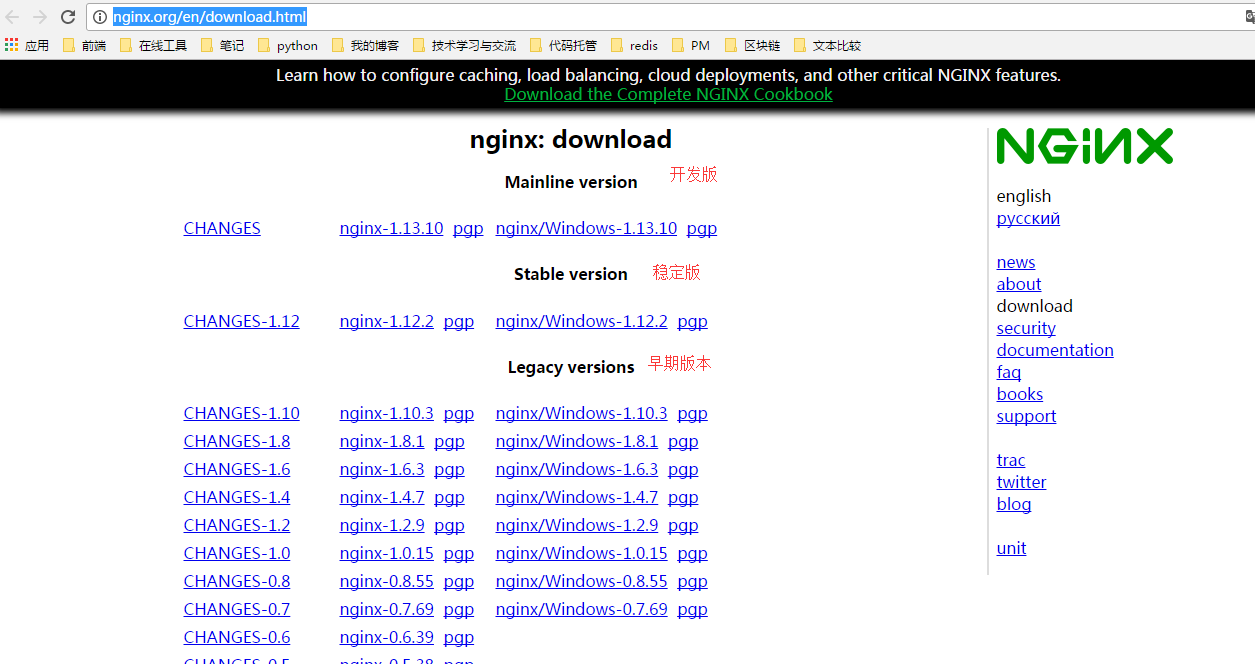
Task: Open the 在线工具 bookmark folder
Action: point(153,45)
